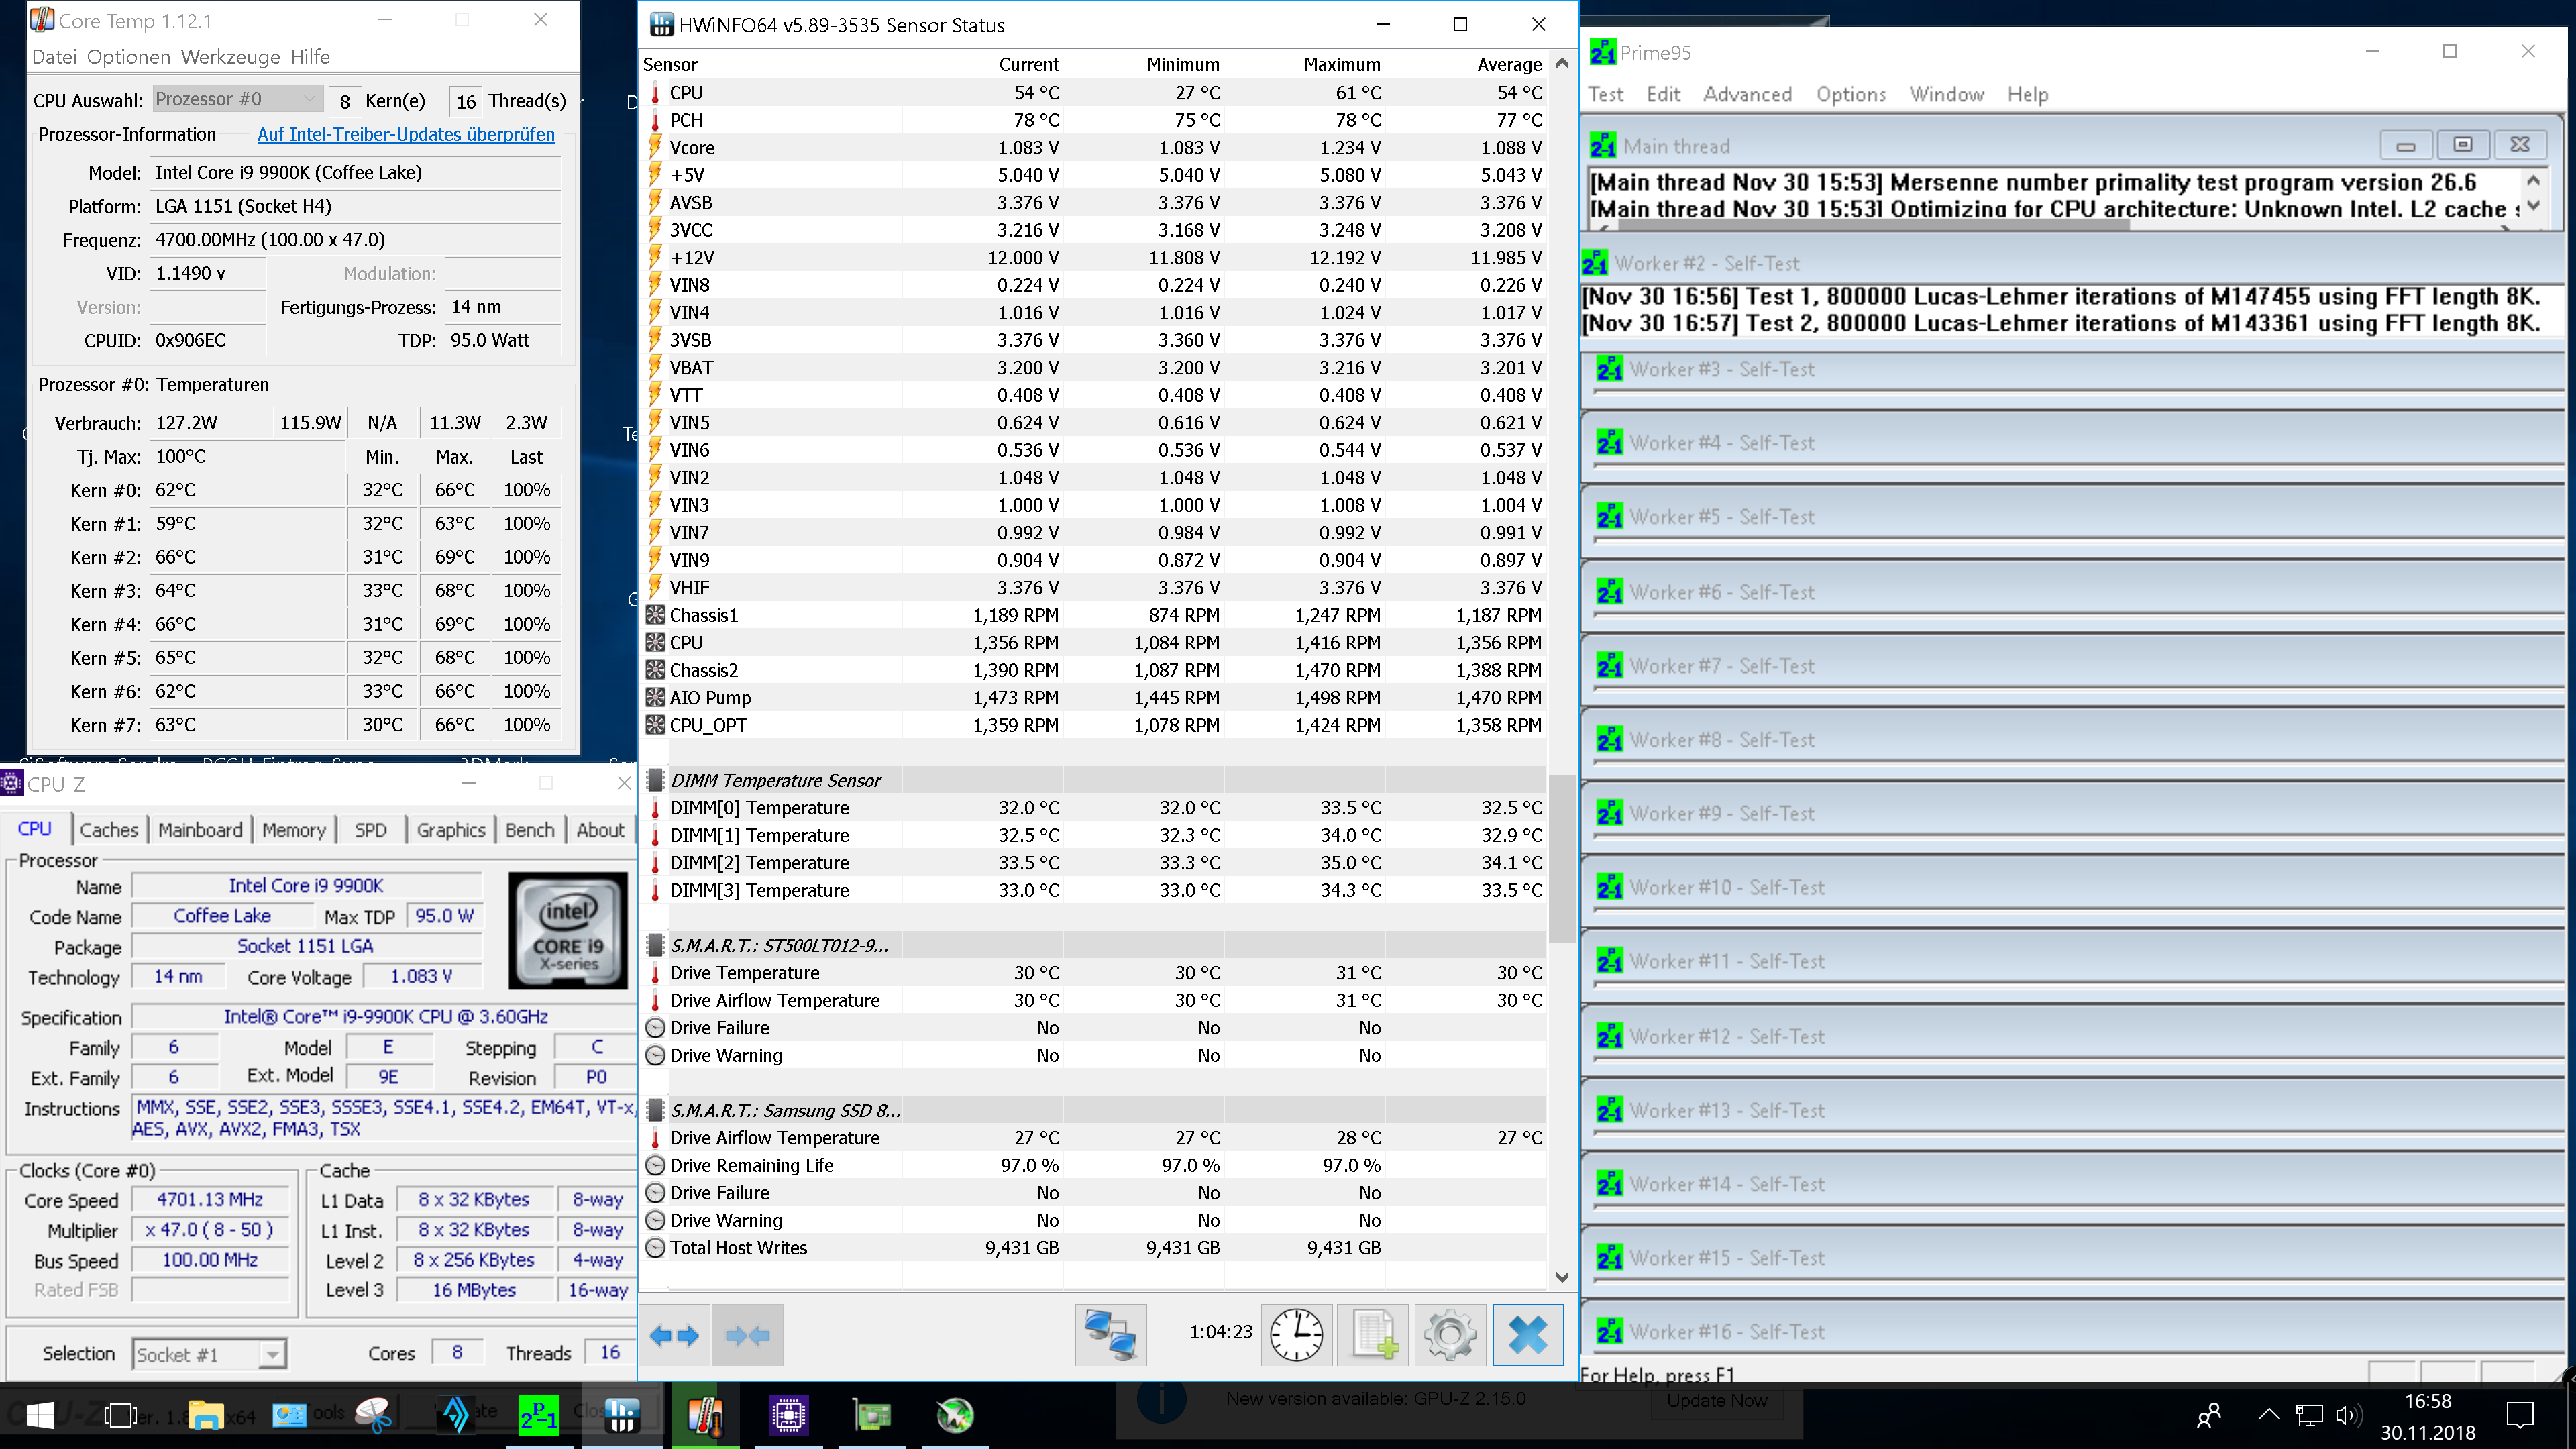Minimize the Prime95 Main thread child window
The width and height of the screenshot is (2576, 1449).
[2406, 145]
